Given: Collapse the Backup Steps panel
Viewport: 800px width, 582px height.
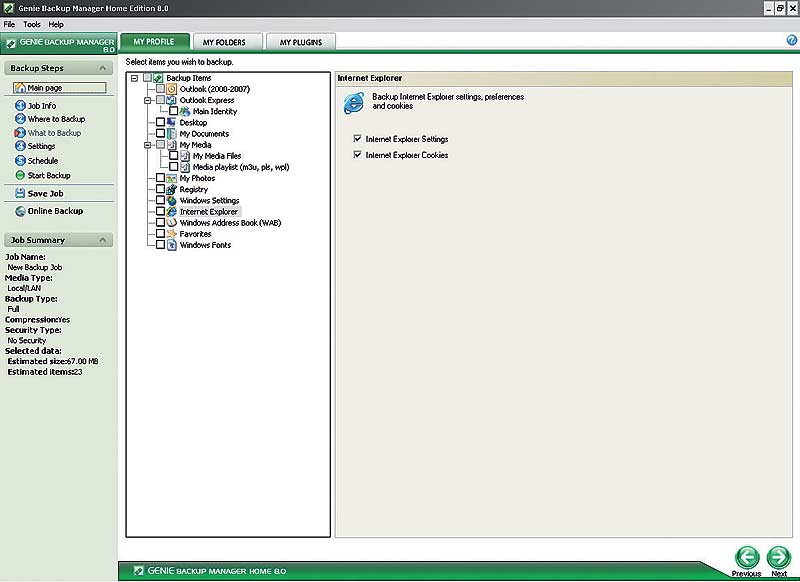Looking at the screenshot, I should [103, 68].
